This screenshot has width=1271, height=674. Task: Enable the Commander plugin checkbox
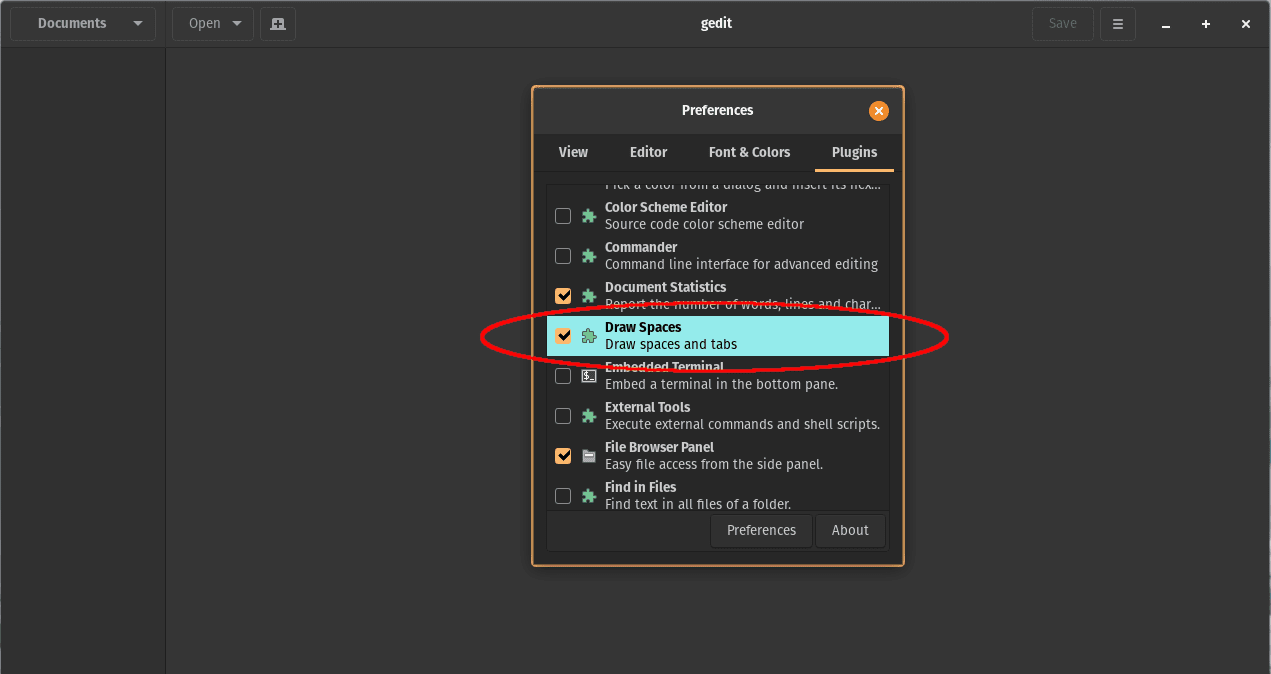tap(563, 256)
